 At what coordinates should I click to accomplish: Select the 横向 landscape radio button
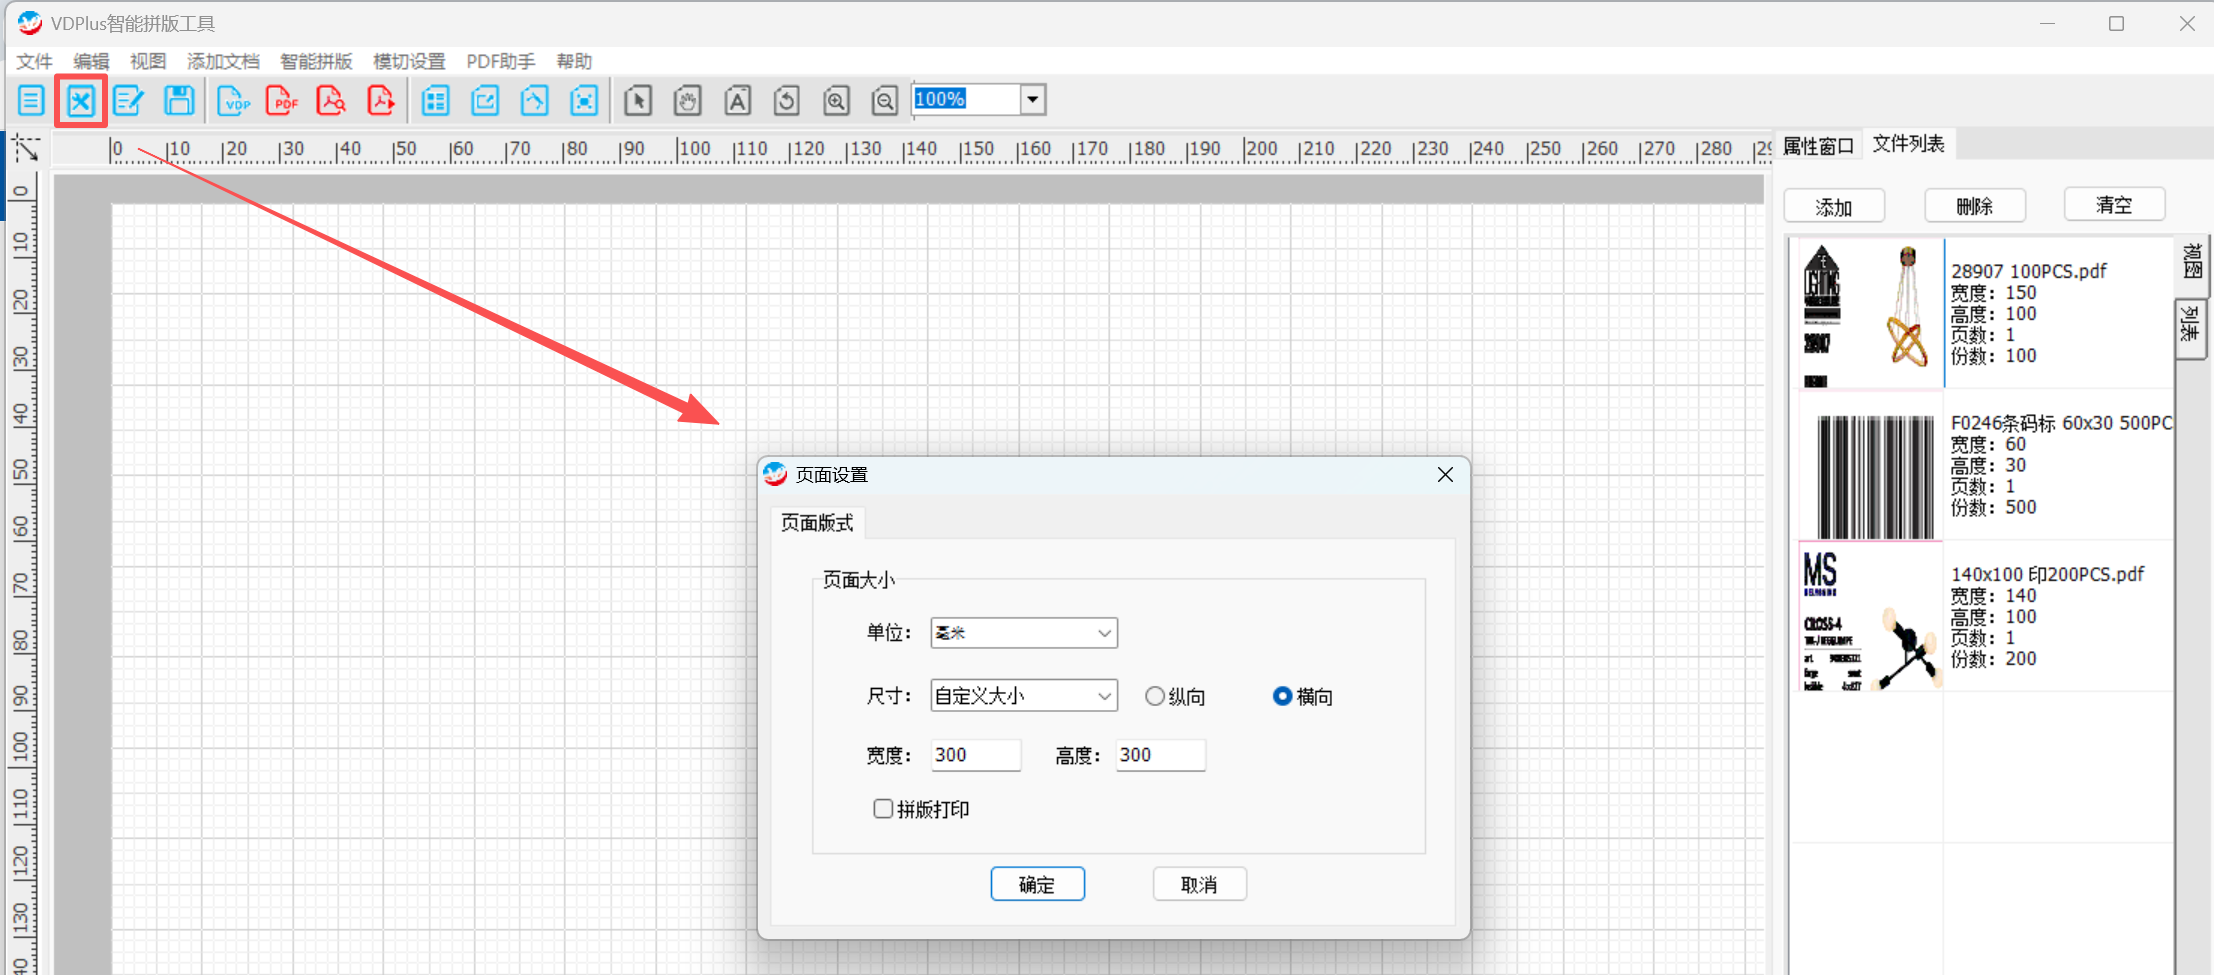(x=1282, y=696)
